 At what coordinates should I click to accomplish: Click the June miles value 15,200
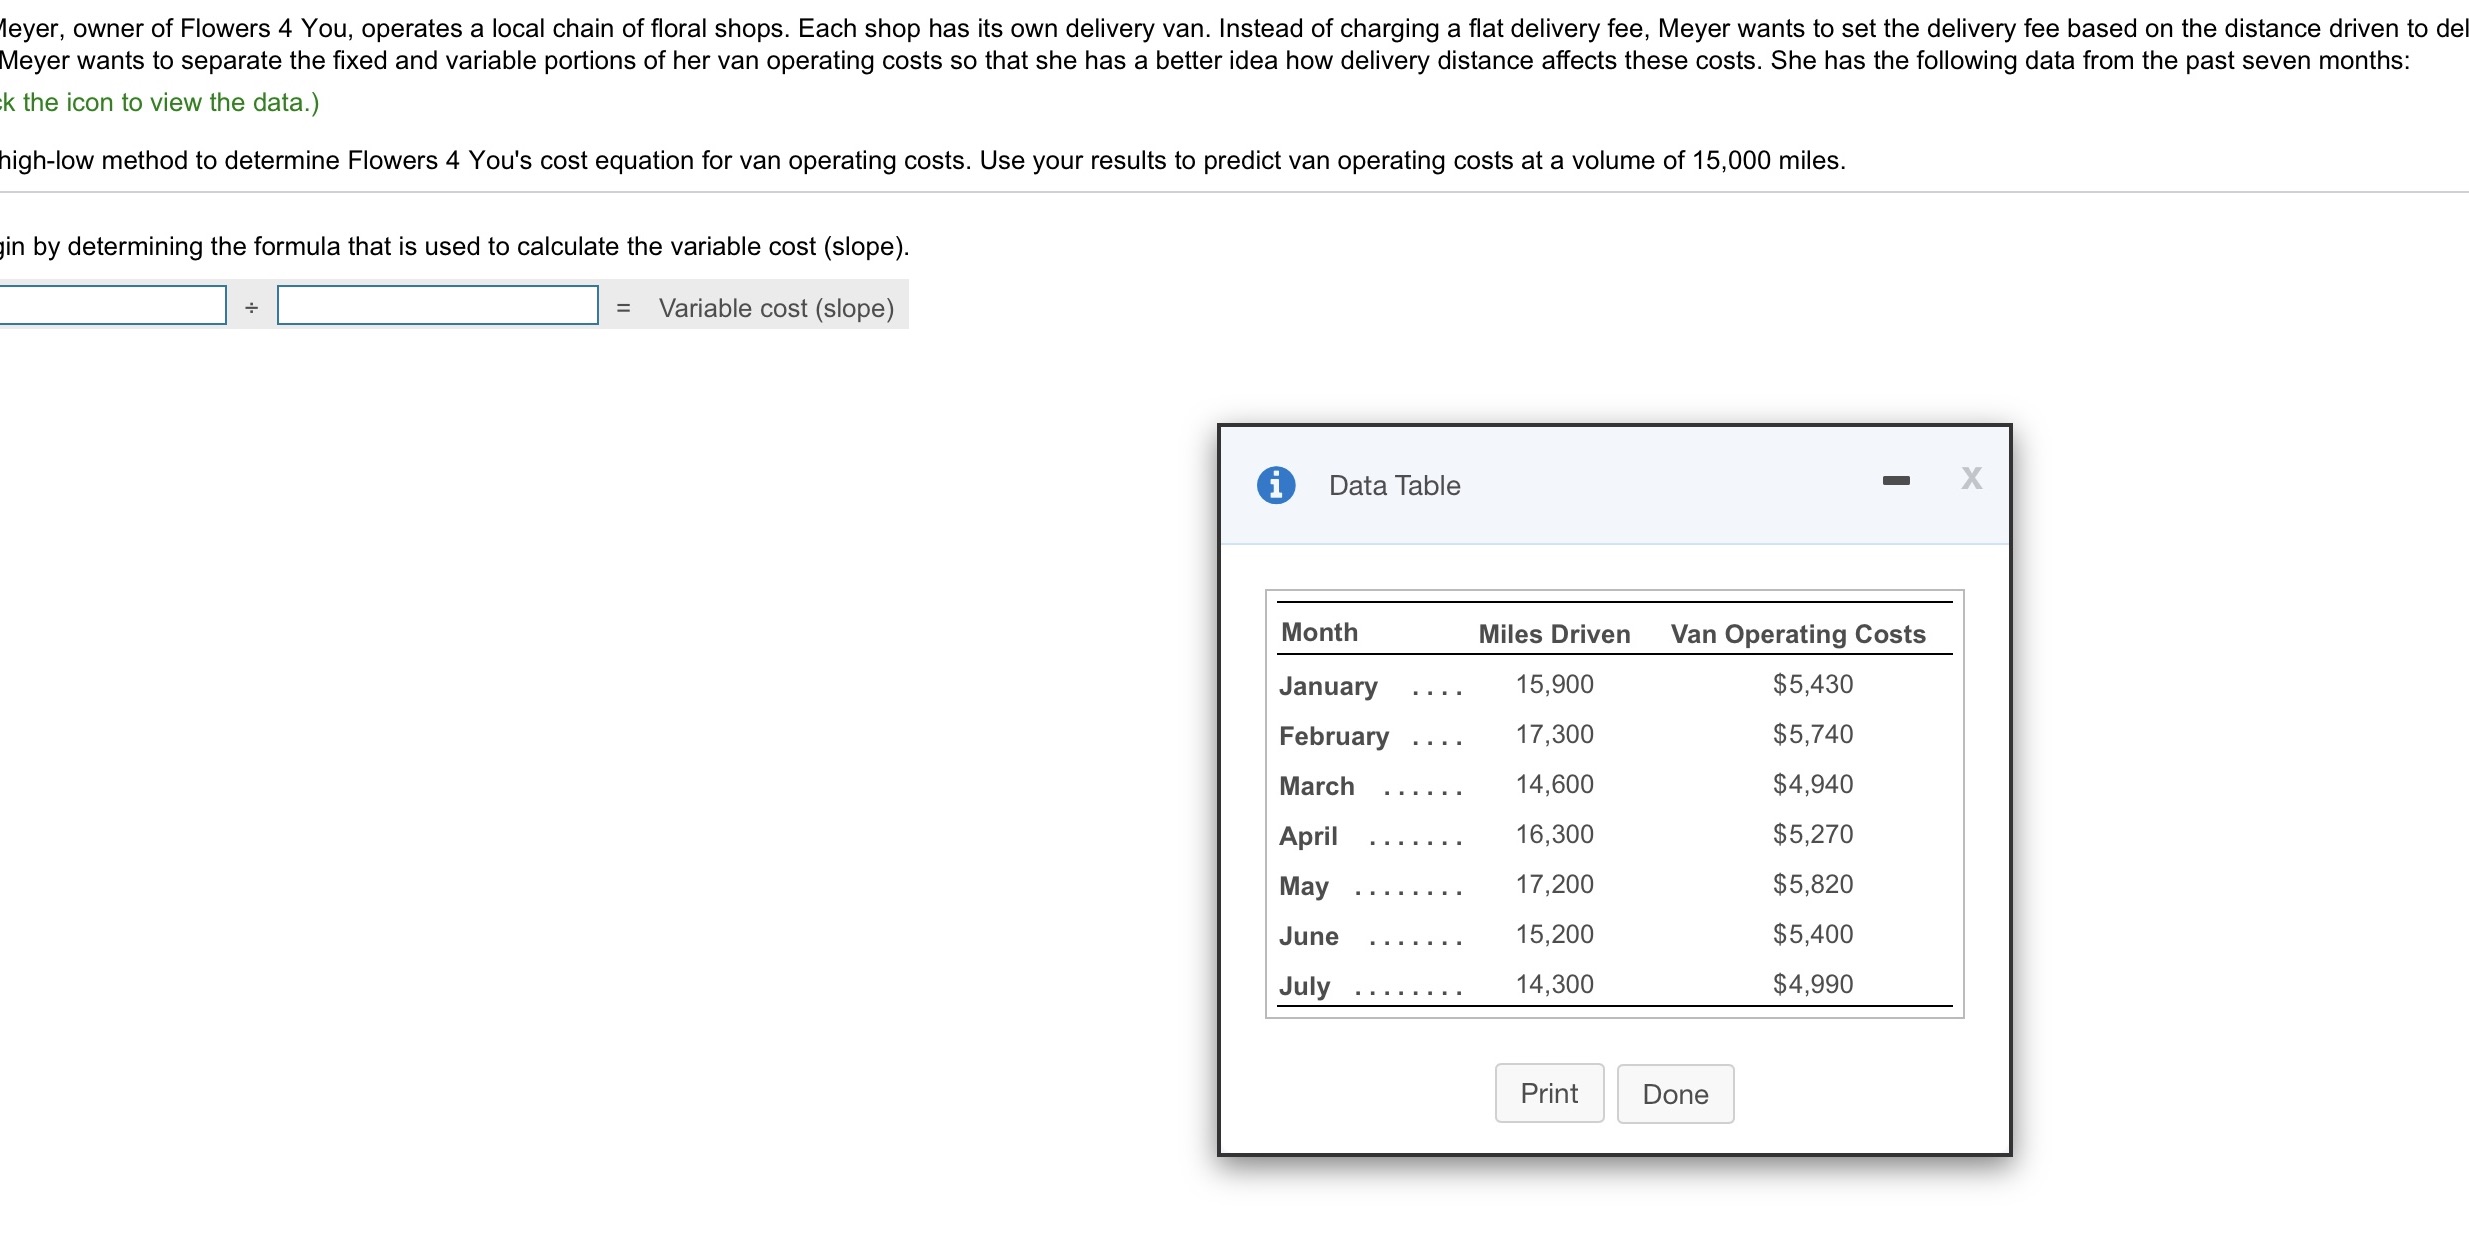[x=1554, y=934]
